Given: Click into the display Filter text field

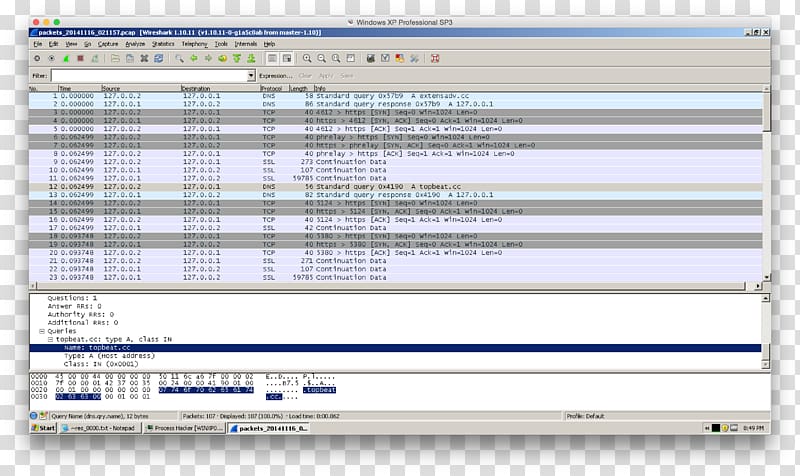Looking at the screenshot, I should pyautogui.click(x=149, y=76).
